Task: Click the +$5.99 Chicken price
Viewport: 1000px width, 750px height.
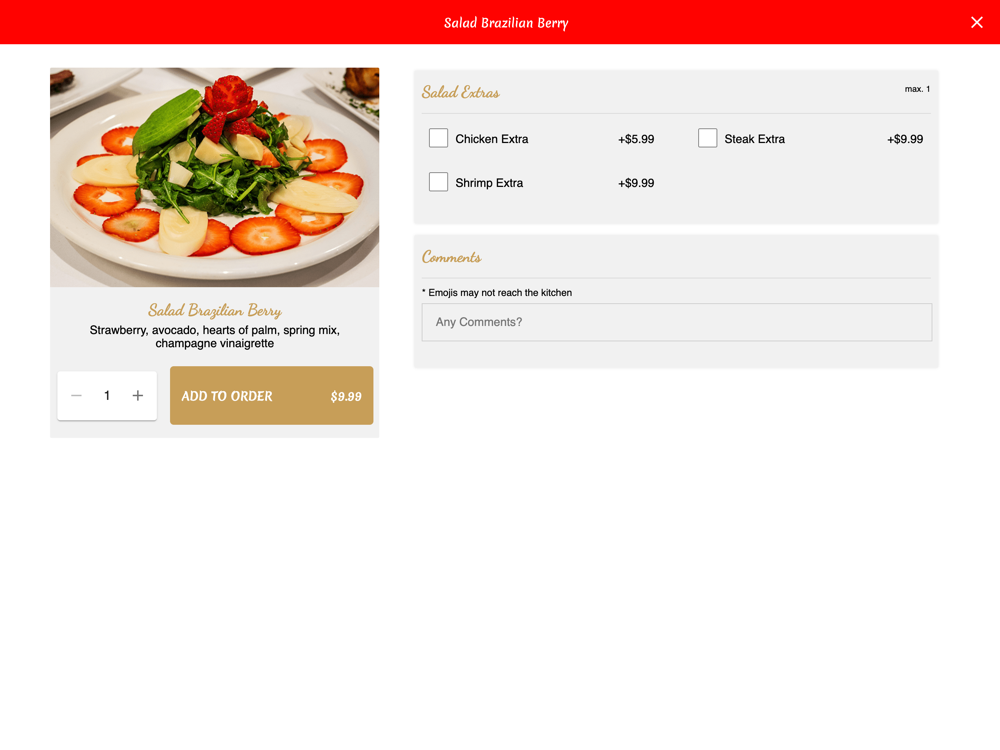Action: click(636, 139)
